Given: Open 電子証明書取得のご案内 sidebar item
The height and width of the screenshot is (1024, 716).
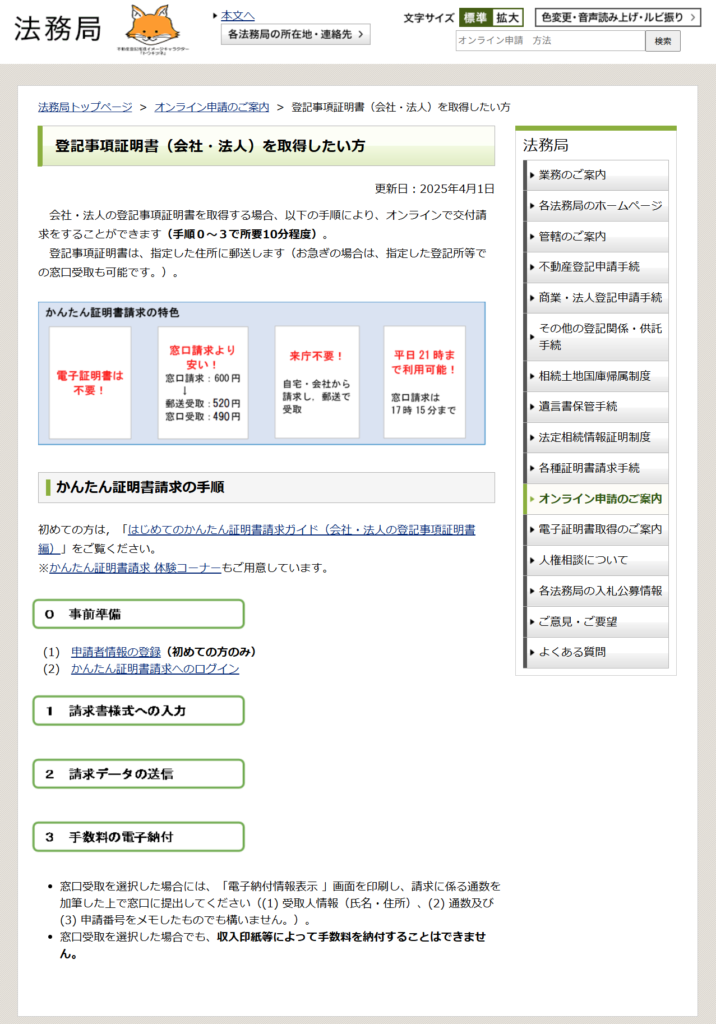Looking at the screenshot, I should [x=596, y=529].
